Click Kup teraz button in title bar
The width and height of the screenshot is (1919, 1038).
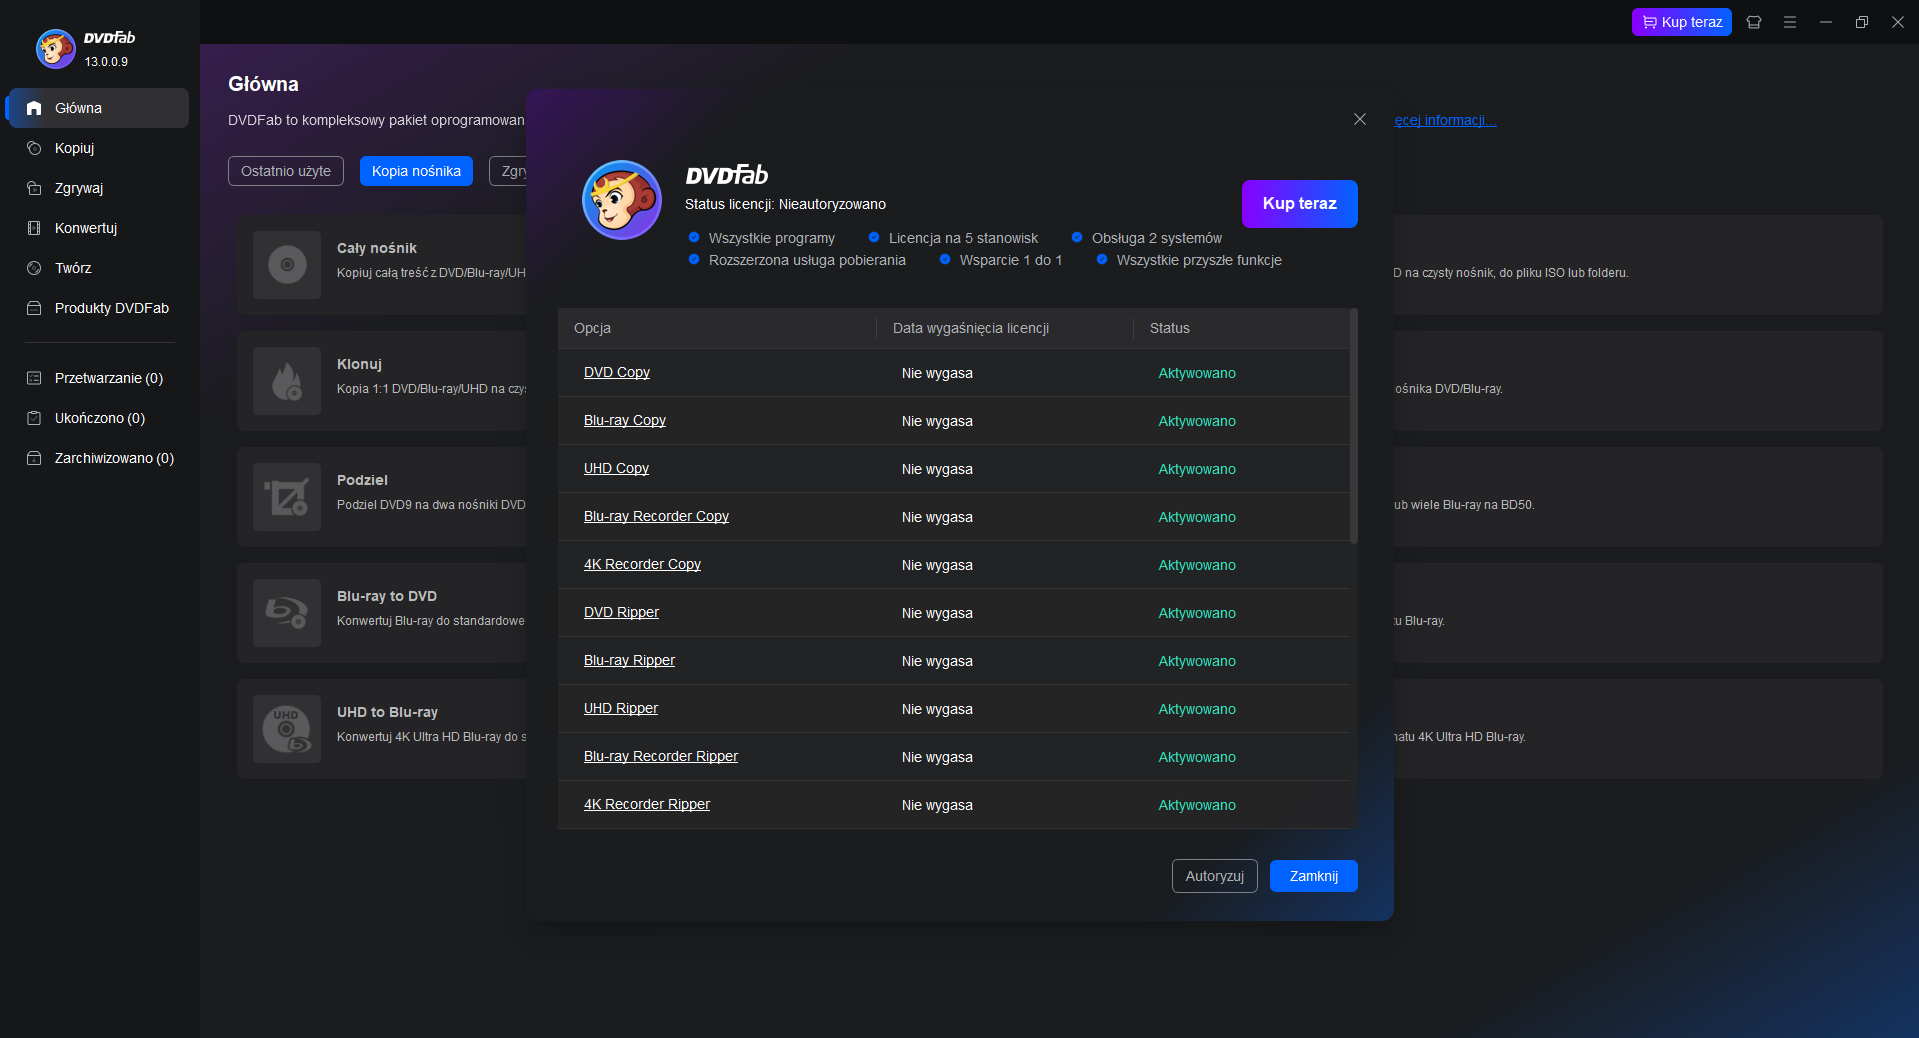(1682, 22)
